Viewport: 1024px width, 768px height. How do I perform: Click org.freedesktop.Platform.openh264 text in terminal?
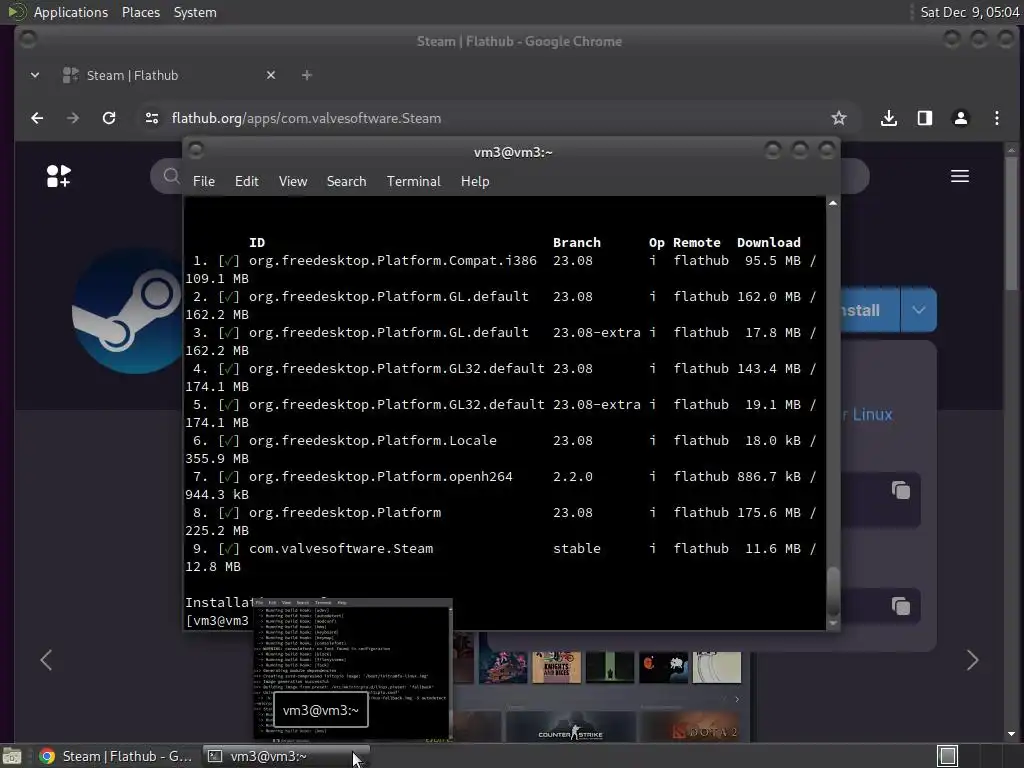tap(381, 477)
